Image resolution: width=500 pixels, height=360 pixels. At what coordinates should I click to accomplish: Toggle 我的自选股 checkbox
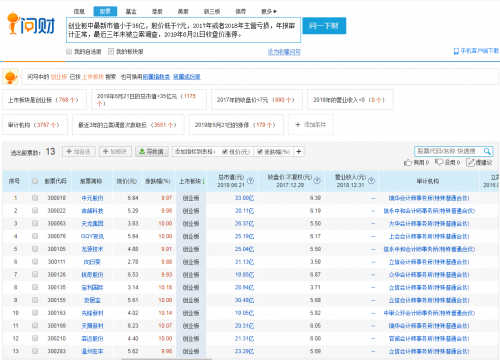tap(69, 51)
